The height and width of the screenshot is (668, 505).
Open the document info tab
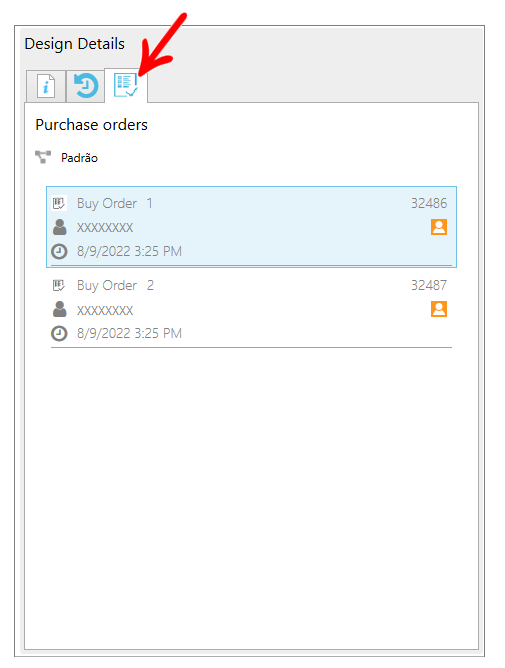click(x=46, y=86)
